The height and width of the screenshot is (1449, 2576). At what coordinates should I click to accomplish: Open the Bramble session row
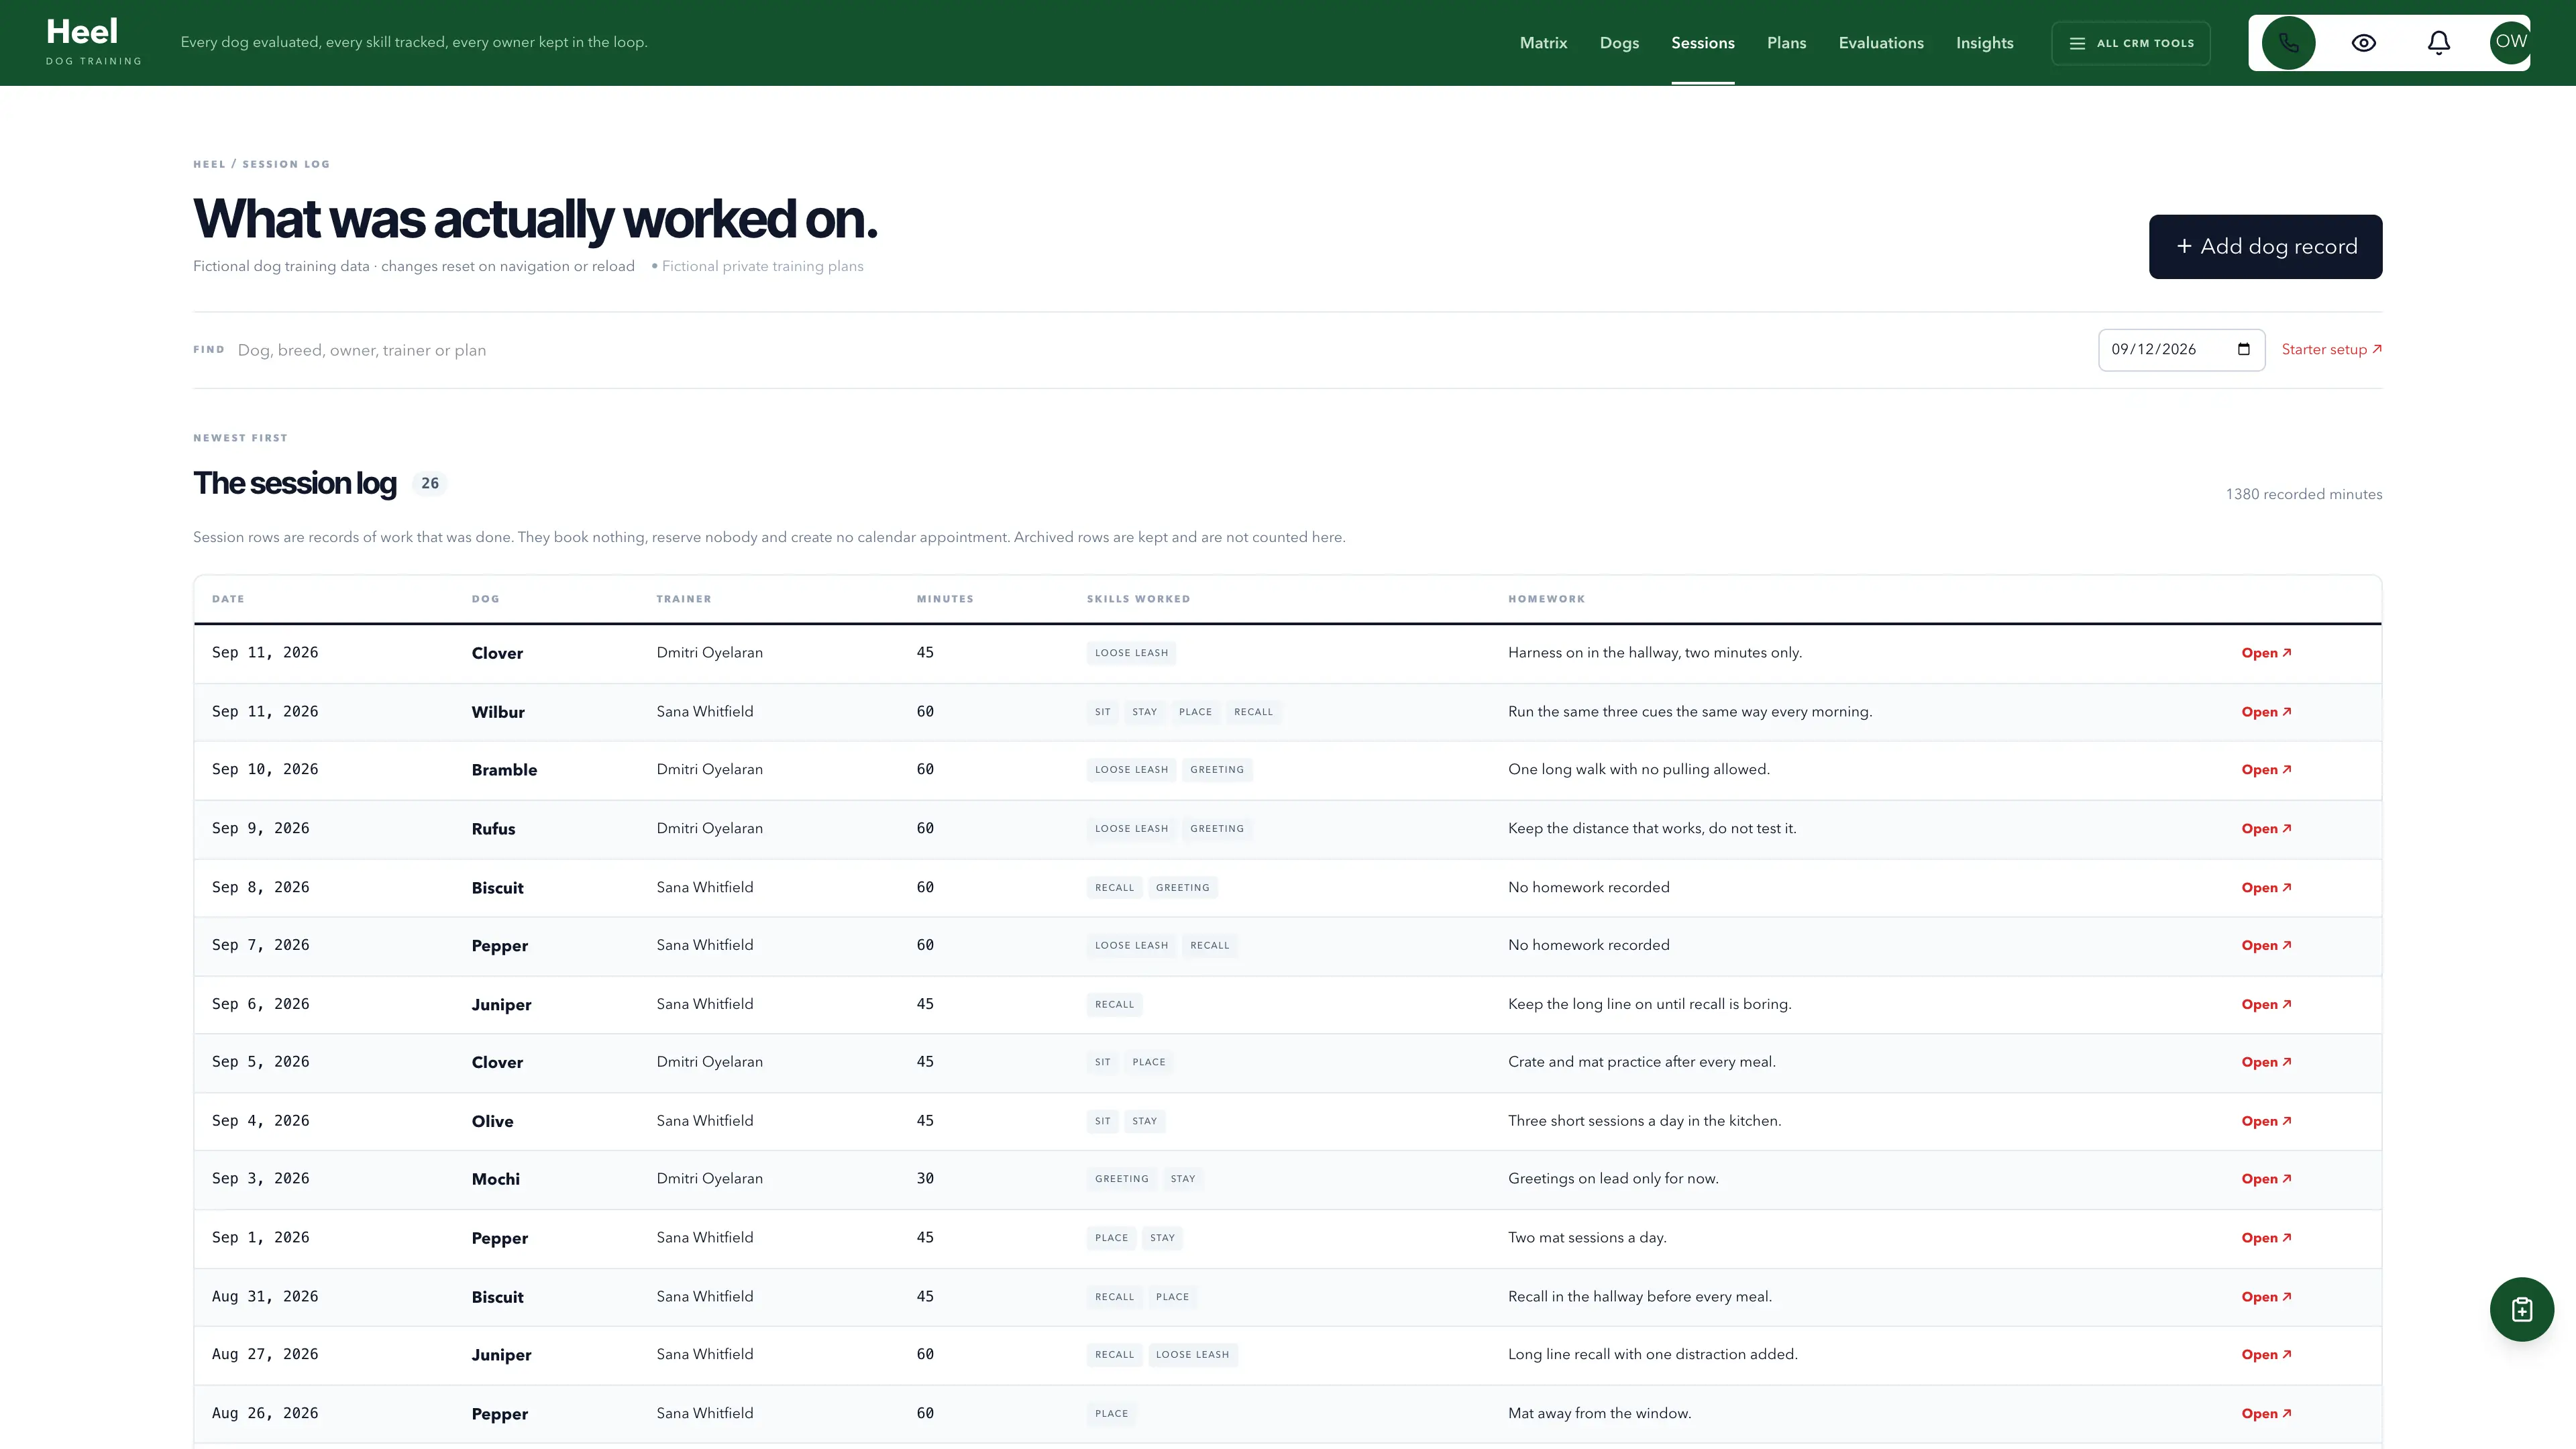(x=2265, y=770)
